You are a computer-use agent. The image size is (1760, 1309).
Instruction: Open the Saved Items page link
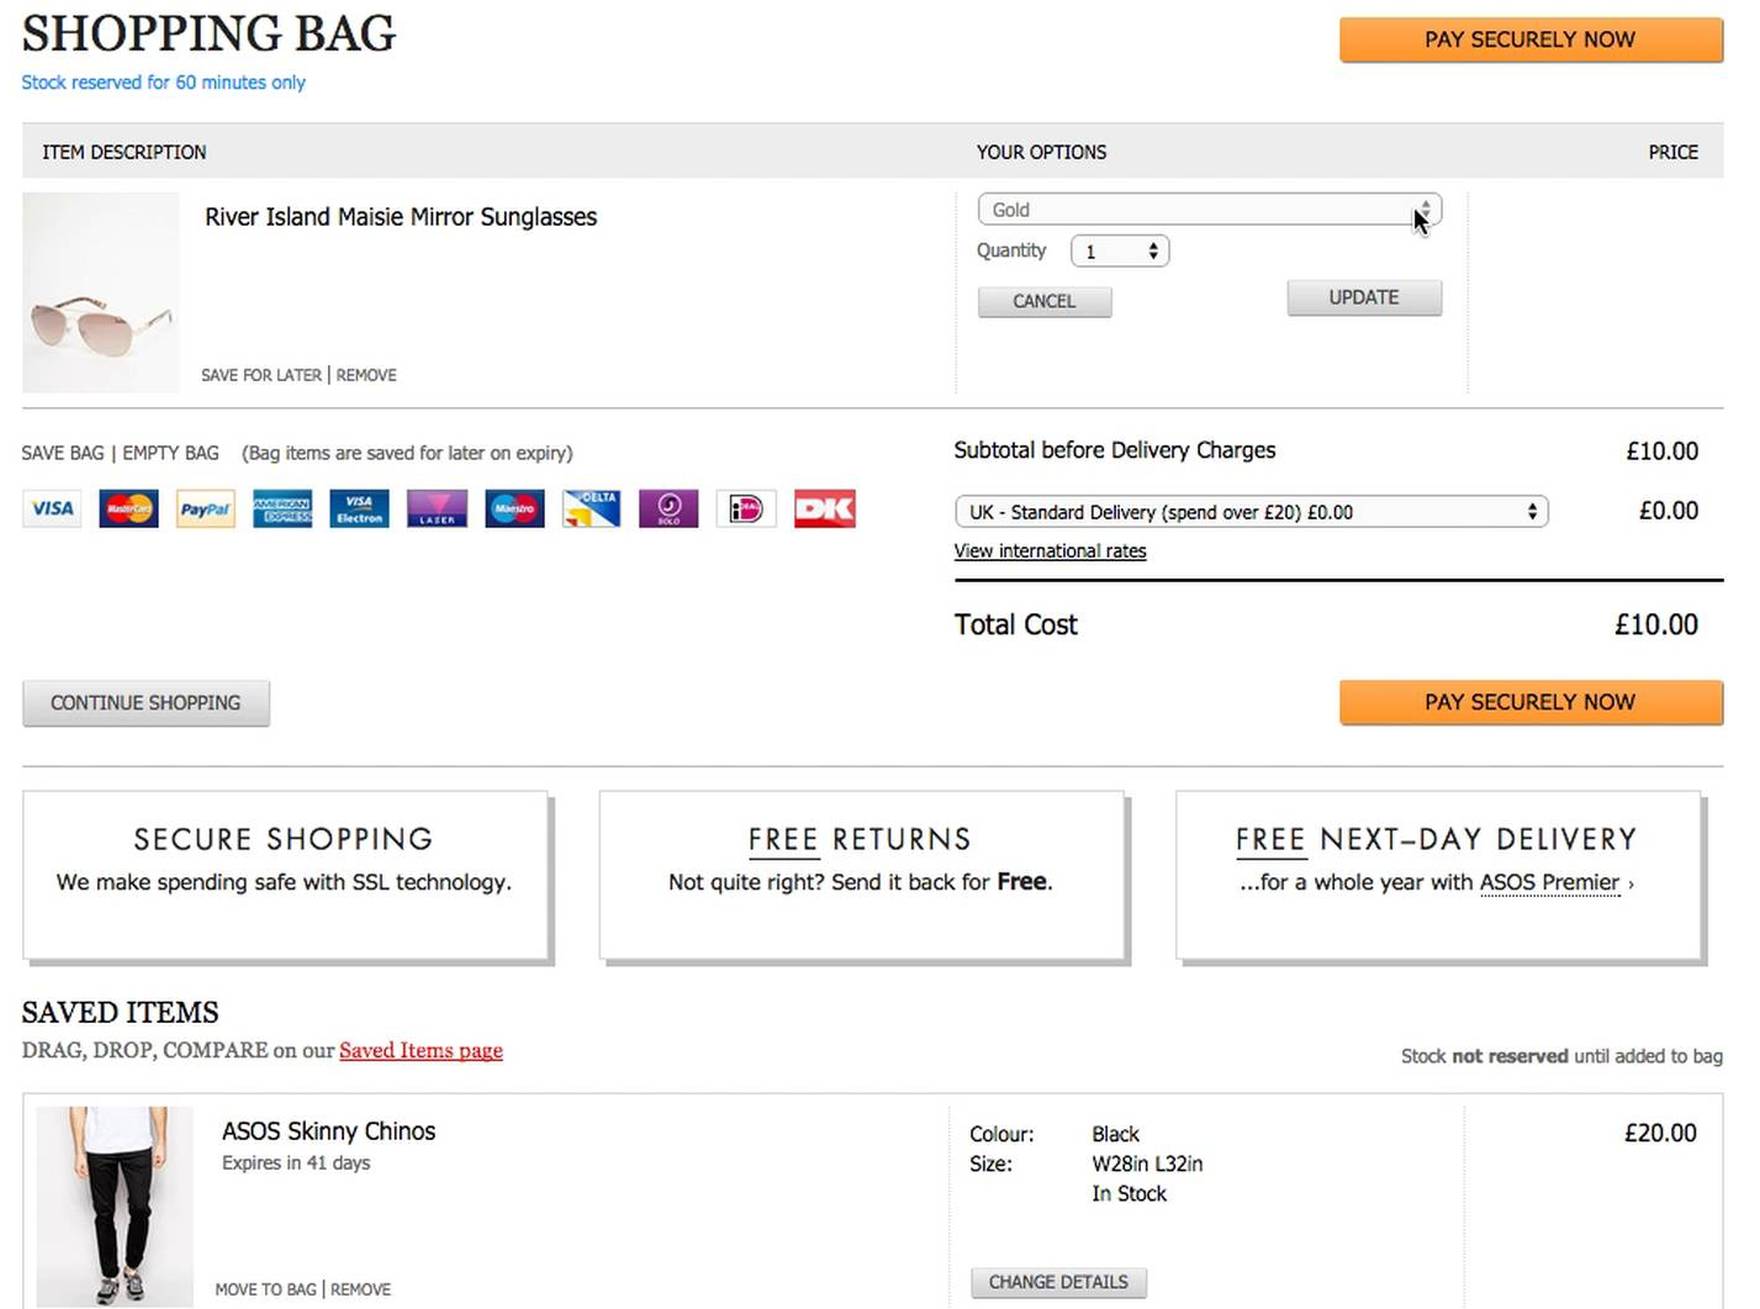coord(420,1050)
